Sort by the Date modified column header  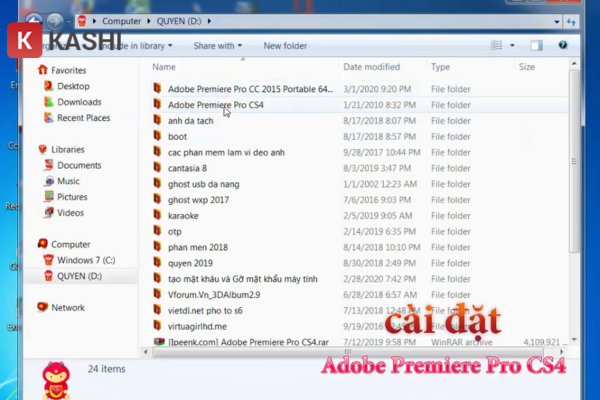372,67
